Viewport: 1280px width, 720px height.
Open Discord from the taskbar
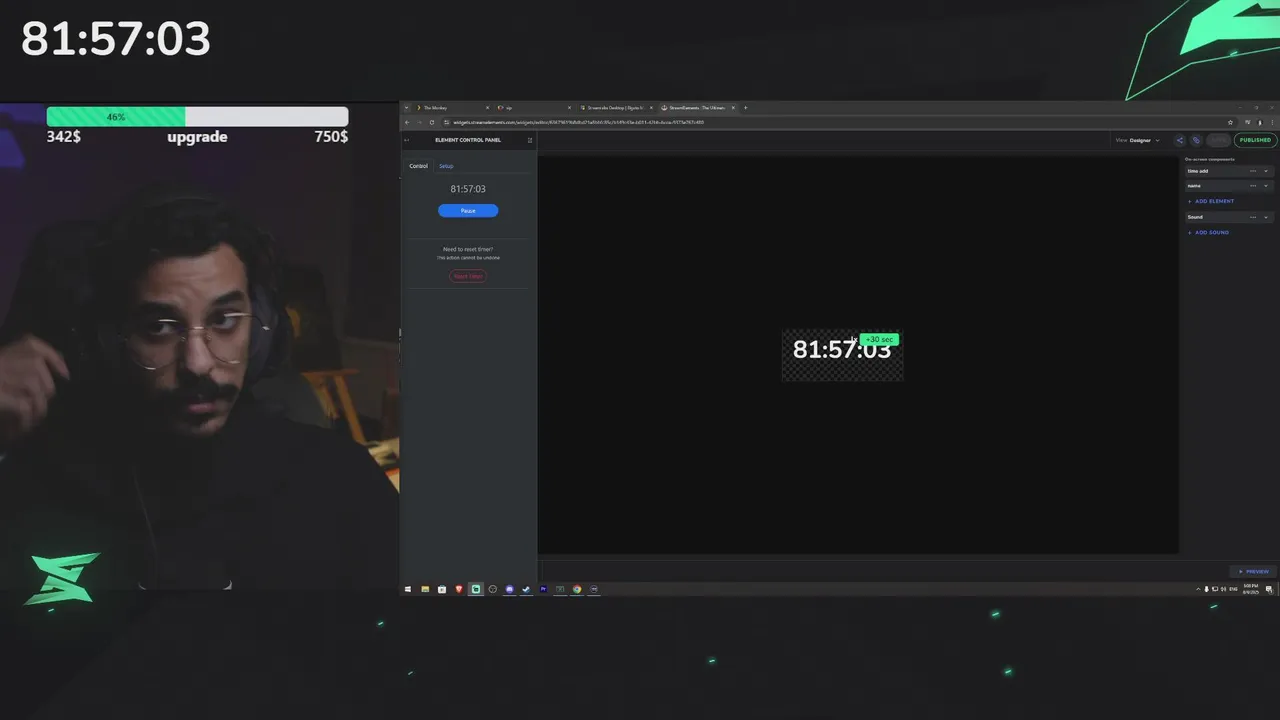pyautogui.click(x=509, y=589)
